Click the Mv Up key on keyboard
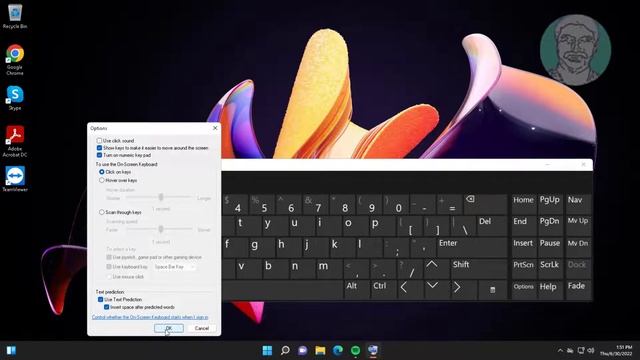The image size is (640, 360). pos(578,225)
